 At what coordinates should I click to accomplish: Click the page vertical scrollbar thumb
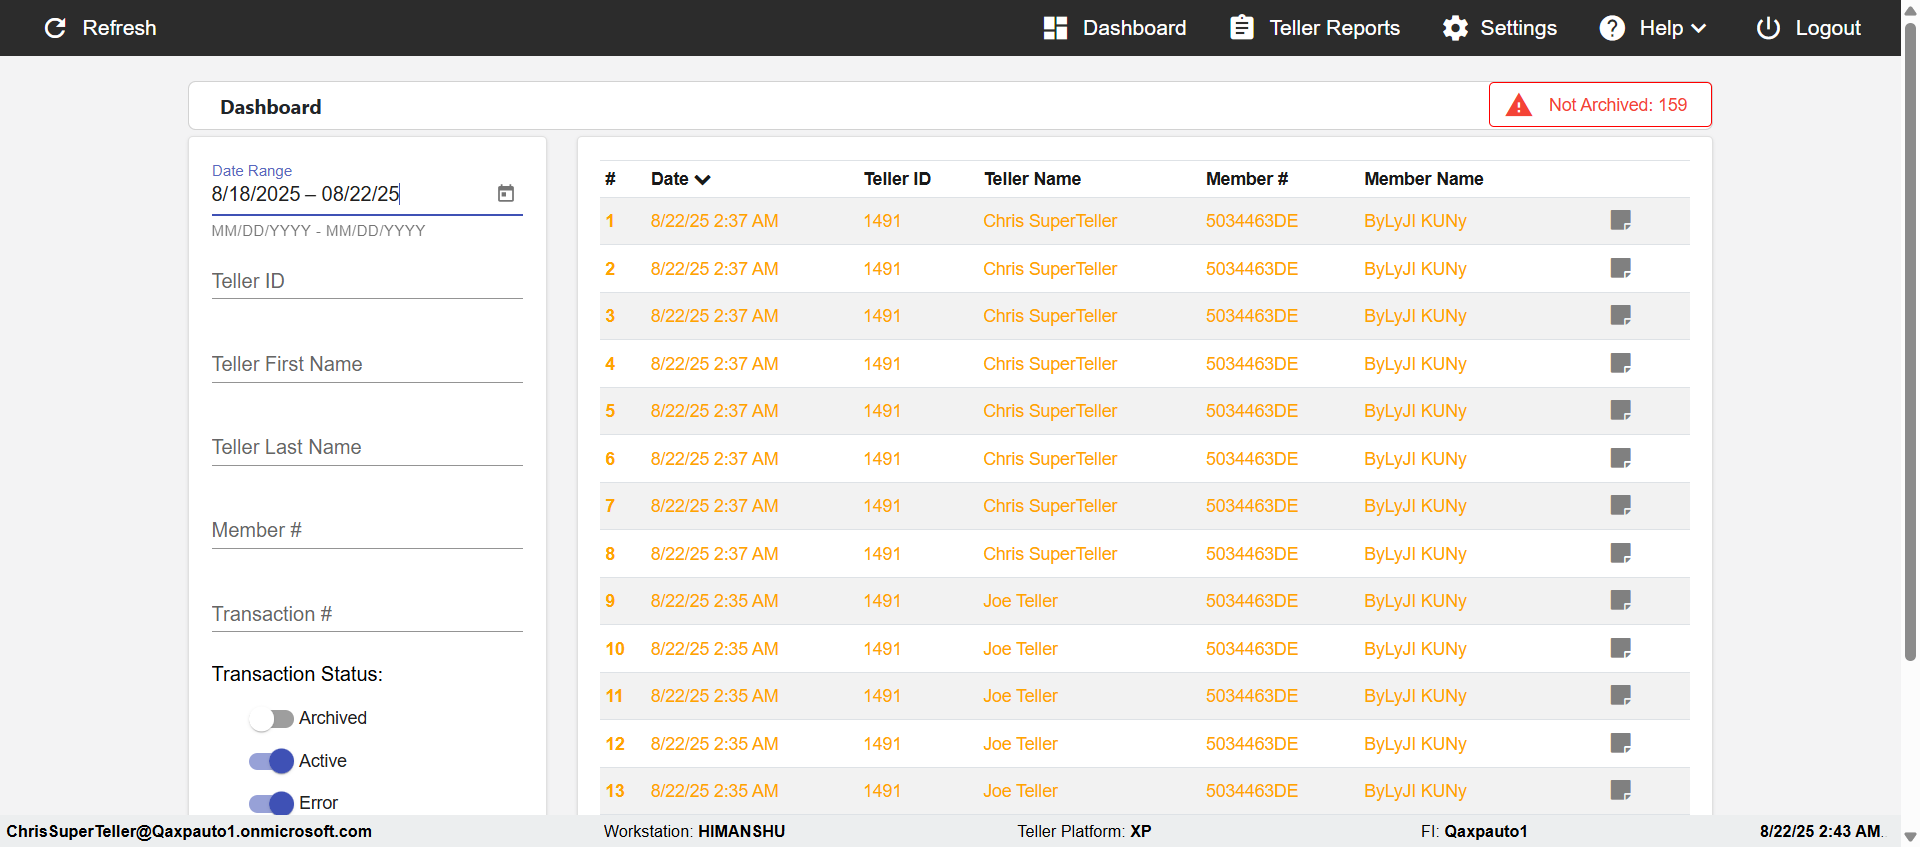coord(1910,340)
